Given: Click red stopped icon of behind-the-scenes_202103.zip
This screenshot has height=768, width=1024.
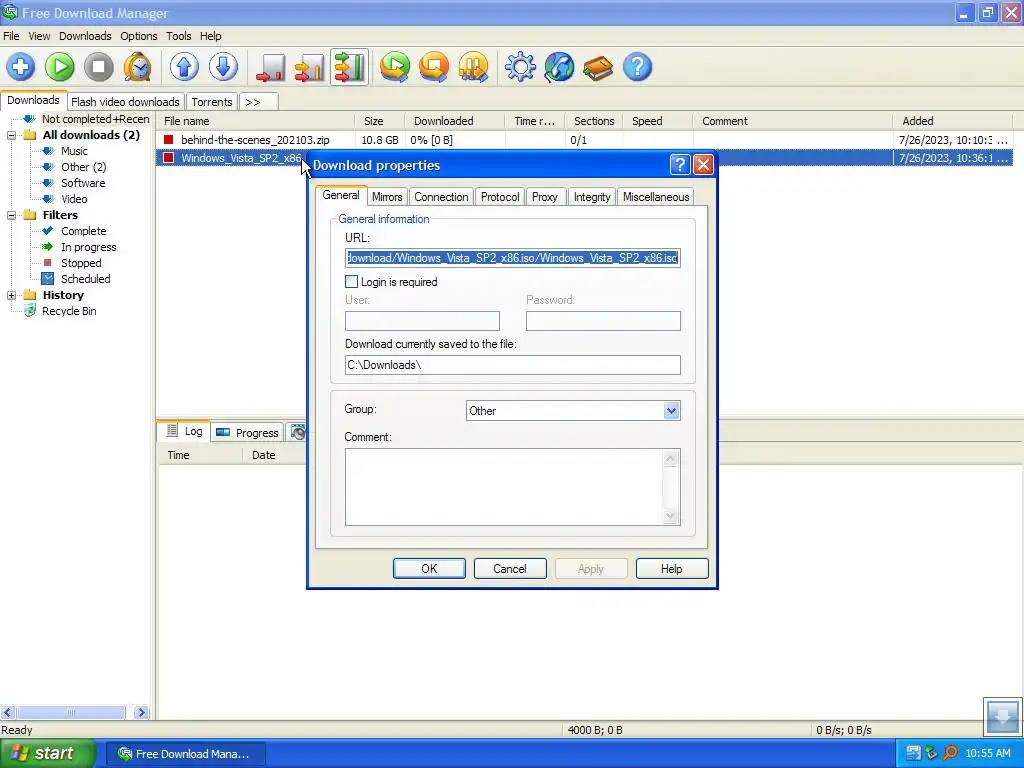Looking at the screenshot, I should coord(168,140).
